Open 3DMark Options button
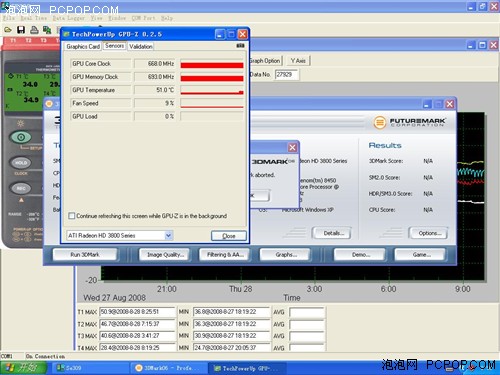The width and height of the screenshot is (500, 375). 429,233
